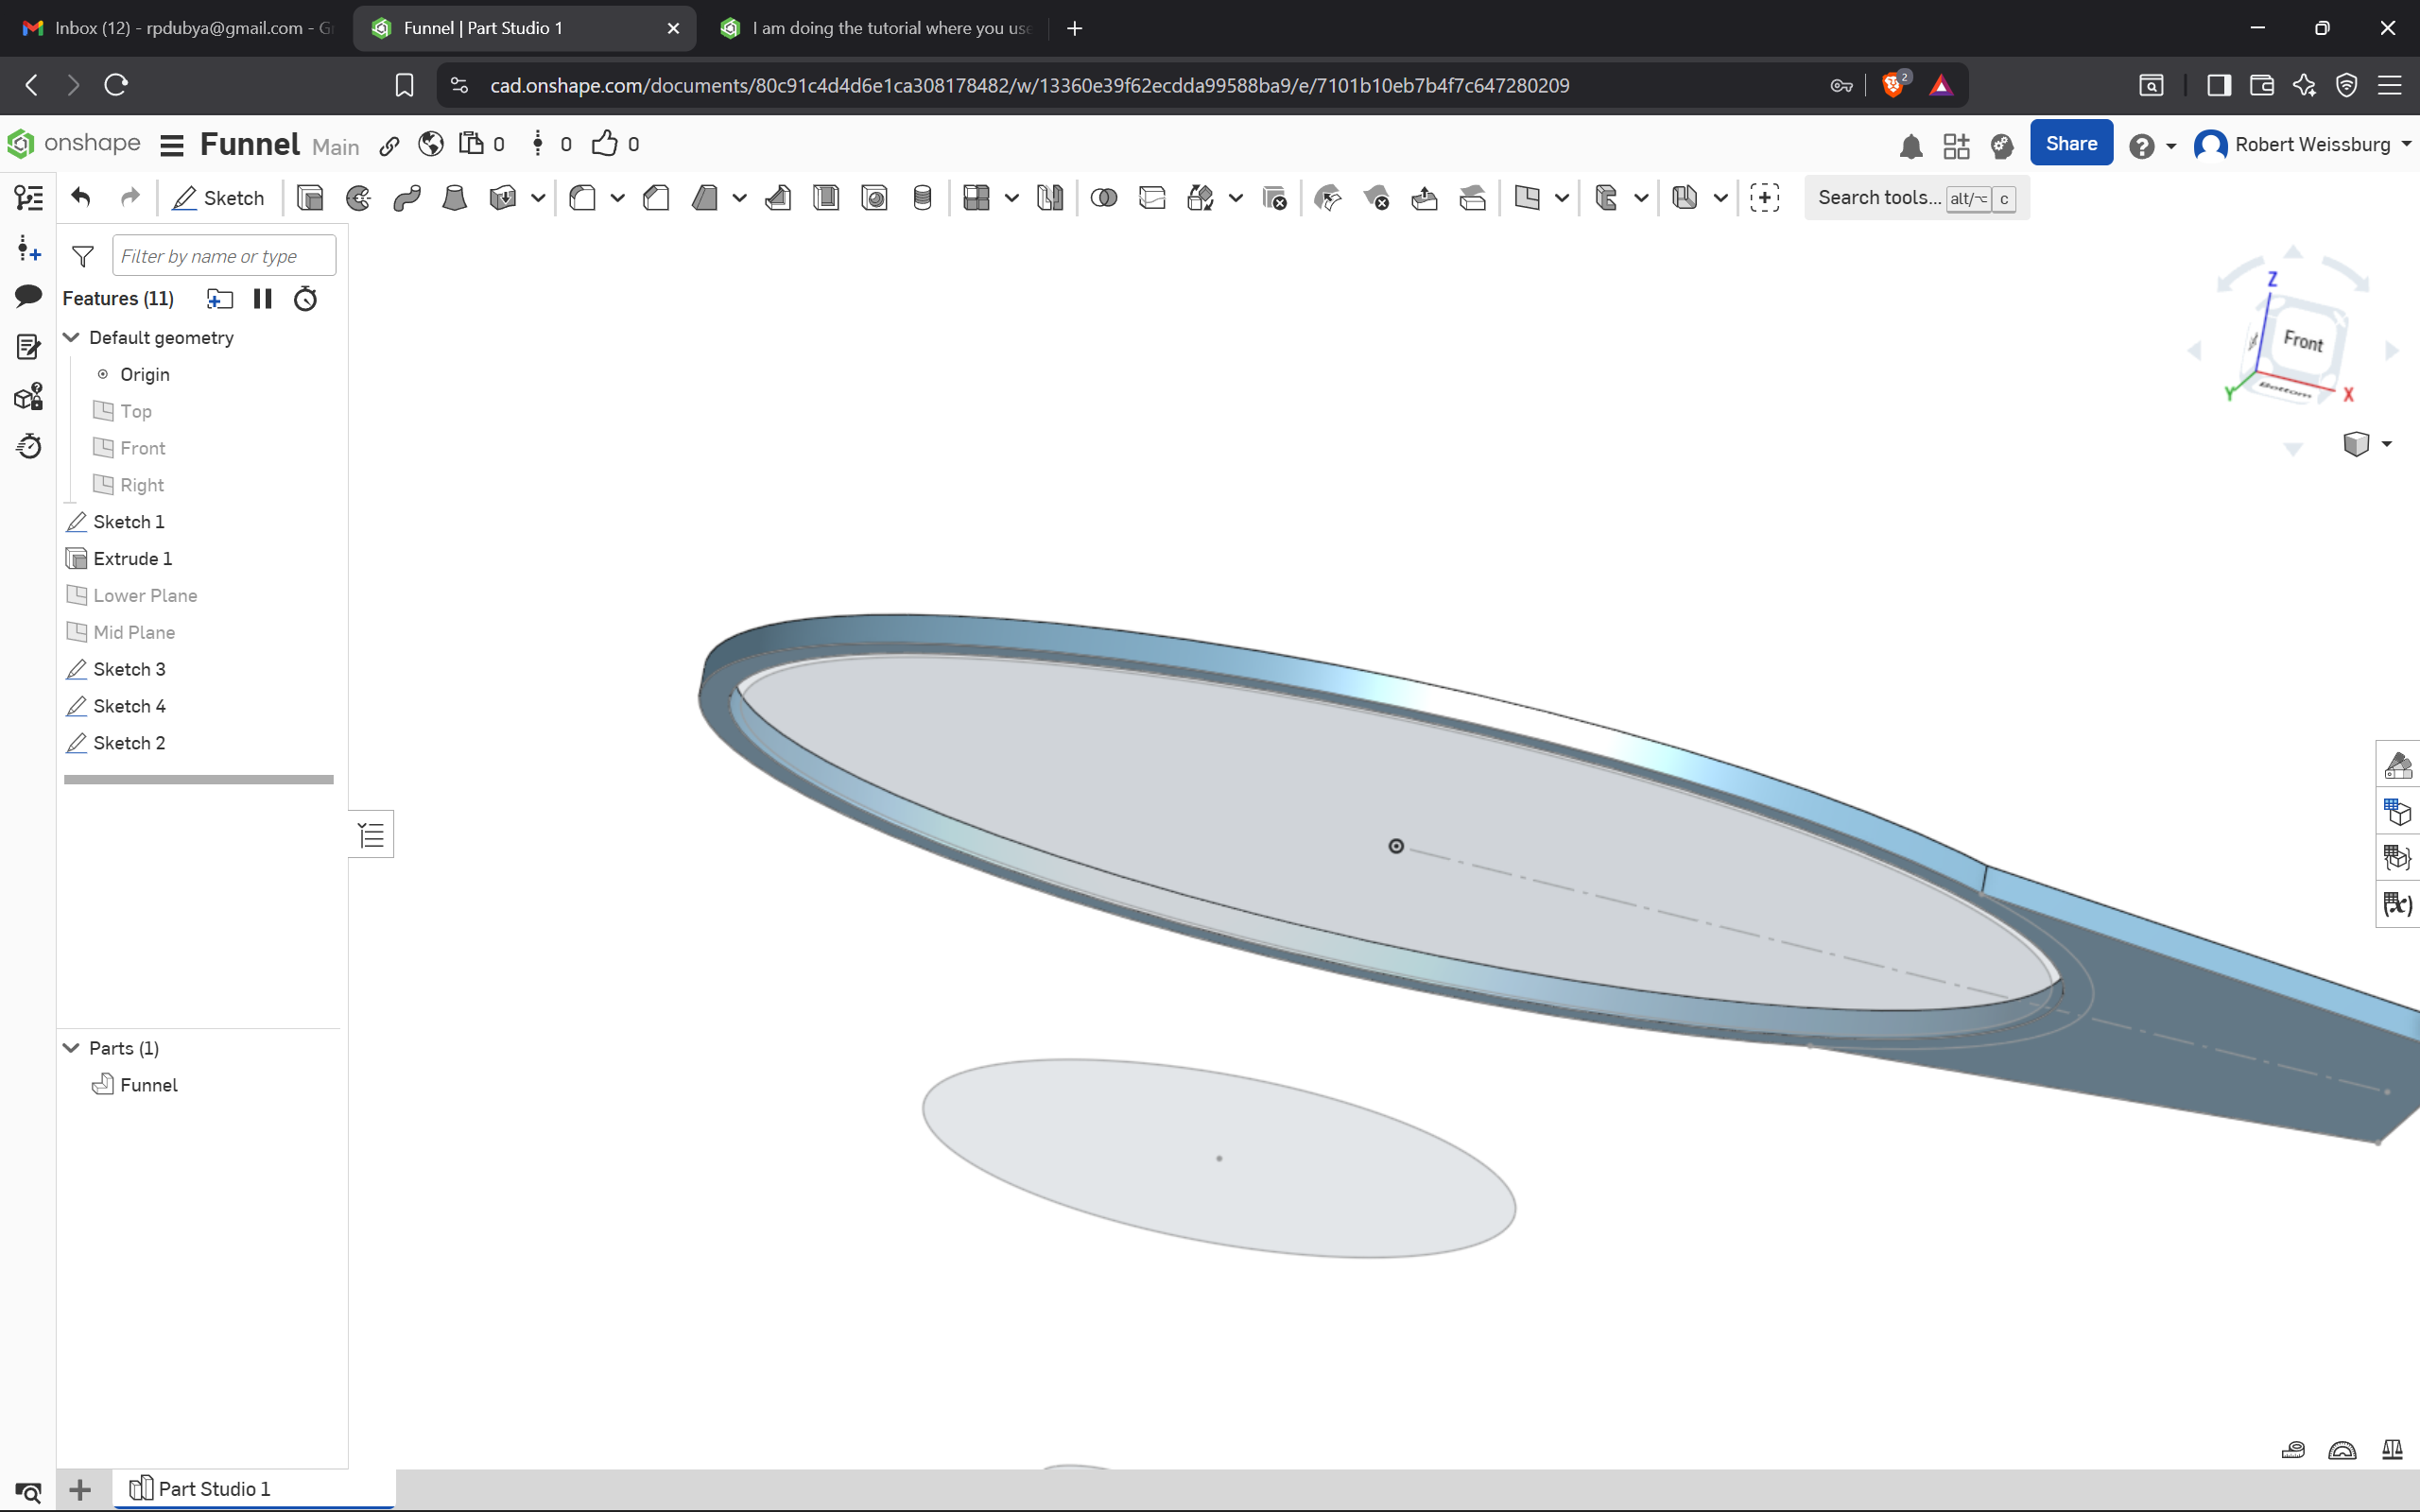Open Robert Weissburg account menu
The width and height of the screenshot is (2420, 1512).
coord(2302,145)
